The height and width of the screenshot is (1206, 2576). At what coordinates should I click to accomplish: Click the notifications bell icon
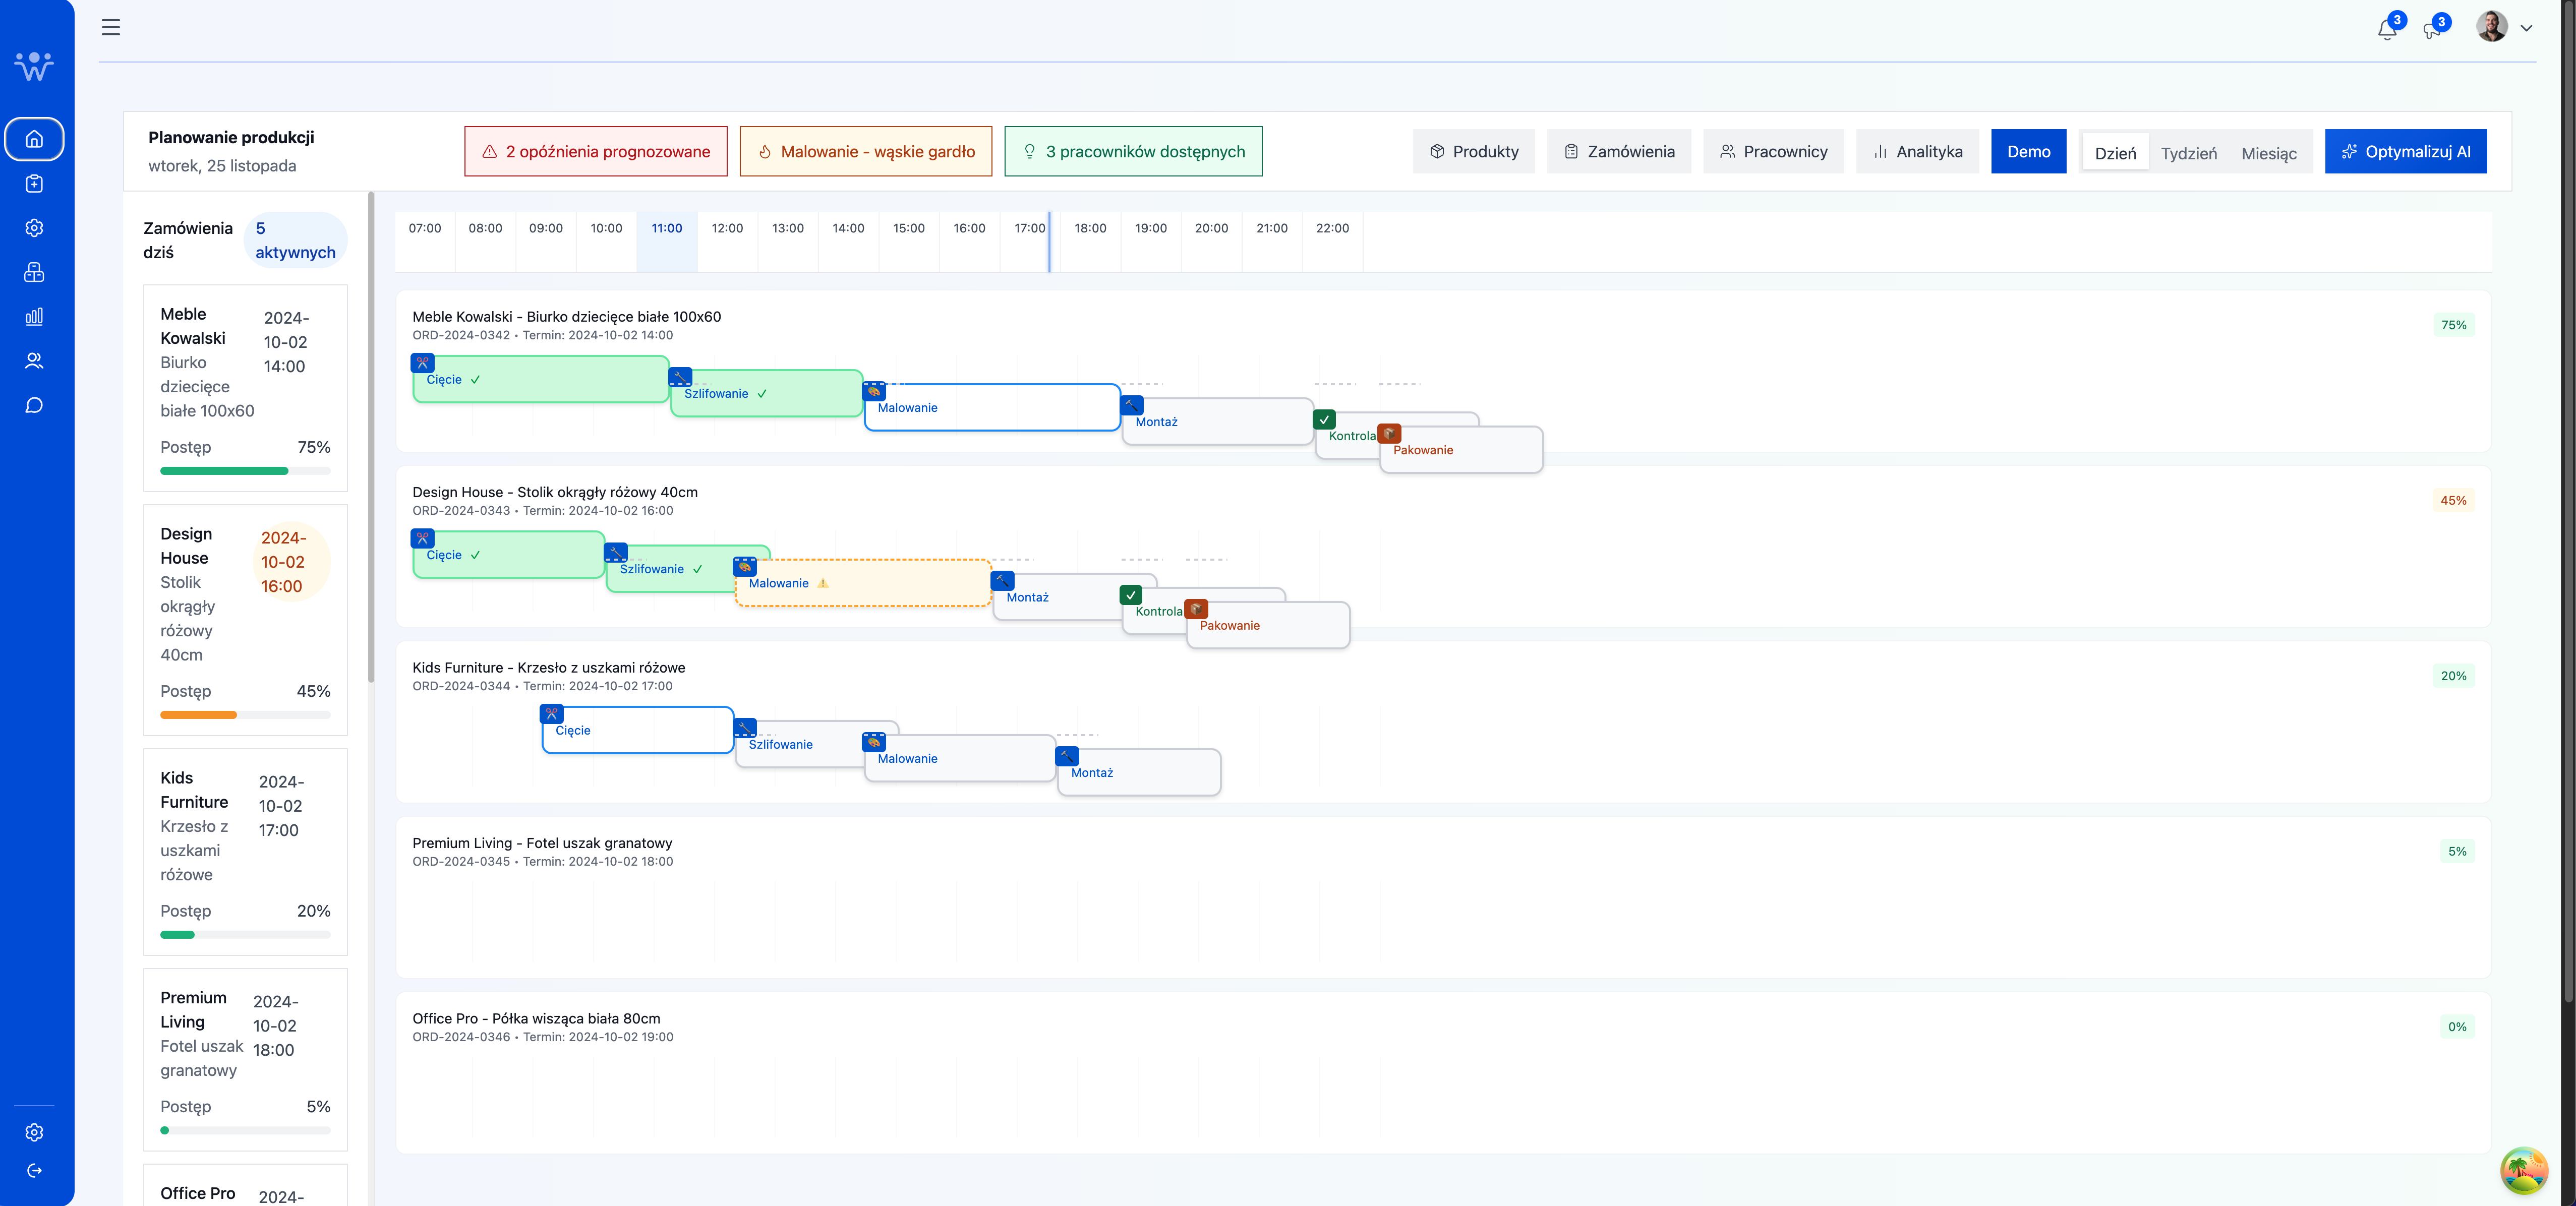[2387, 29]
